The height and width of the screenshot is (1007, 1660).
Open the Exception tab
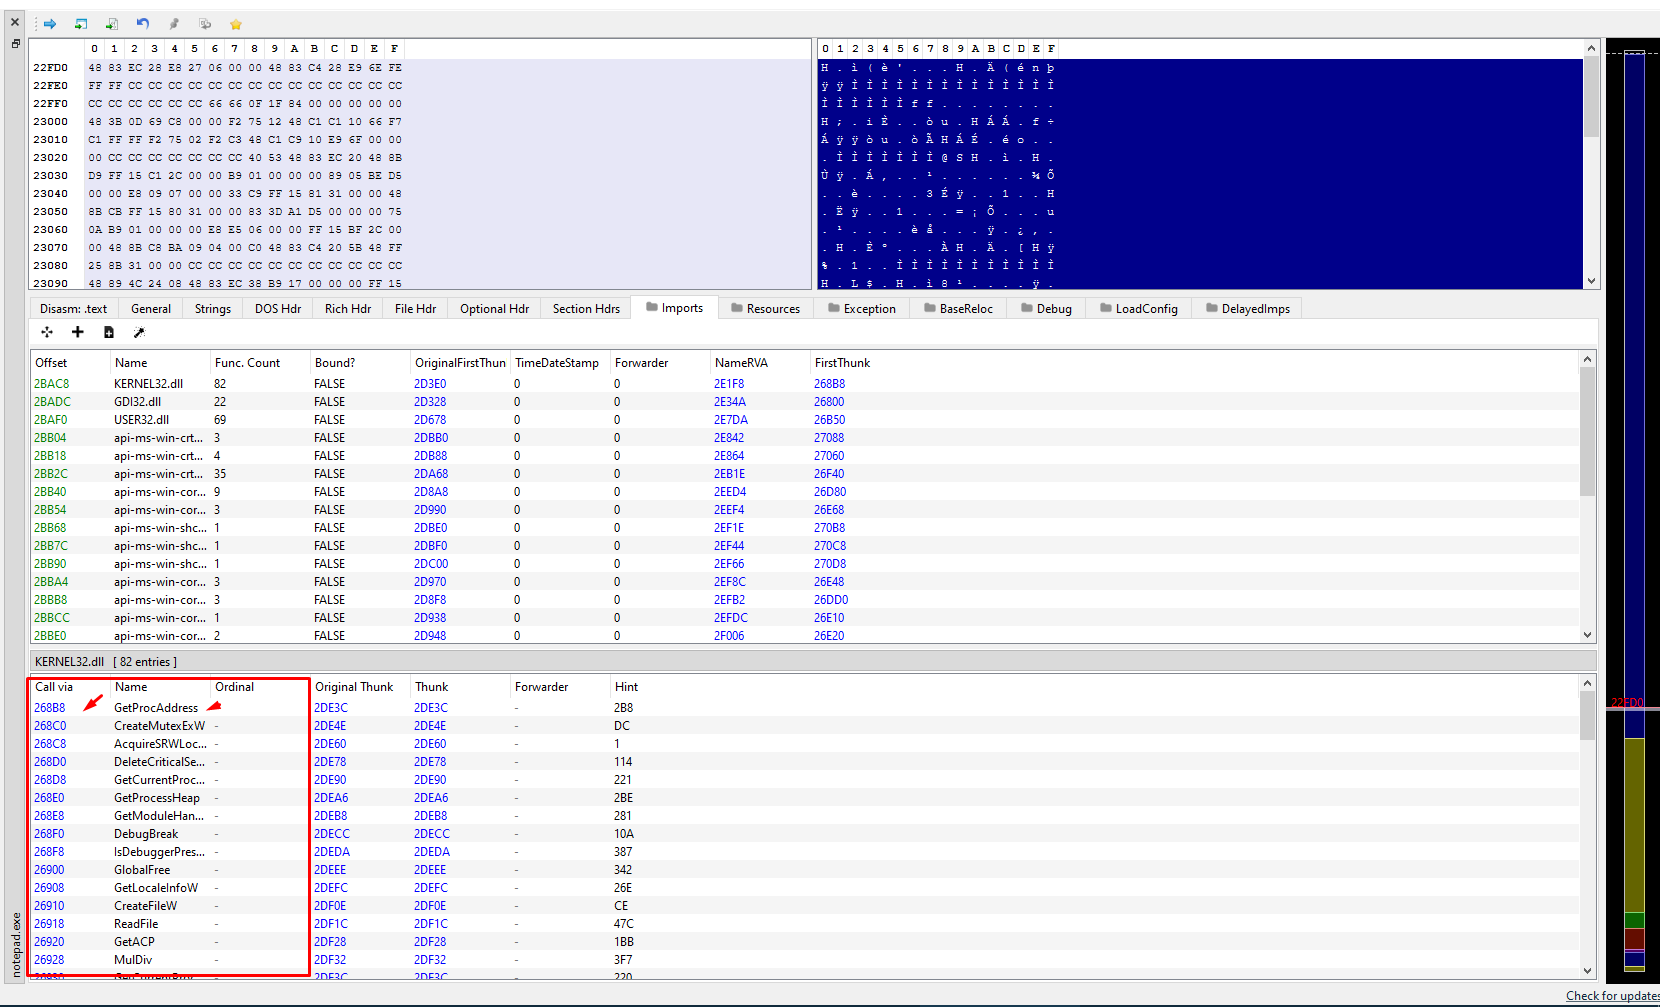click(861, 309)
